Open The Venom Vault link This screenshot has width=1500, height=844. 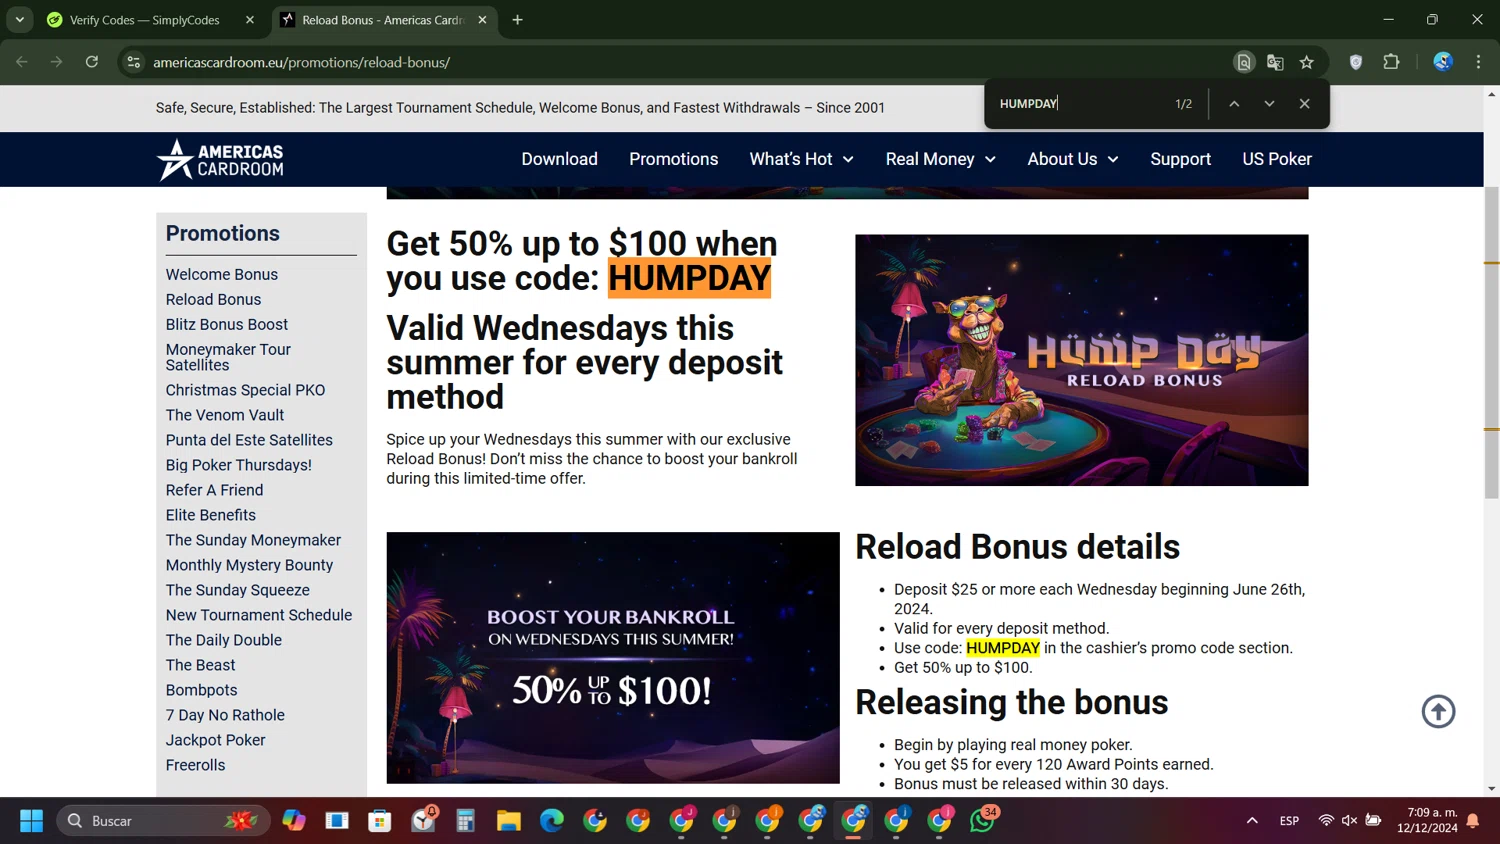coord(225,415)
